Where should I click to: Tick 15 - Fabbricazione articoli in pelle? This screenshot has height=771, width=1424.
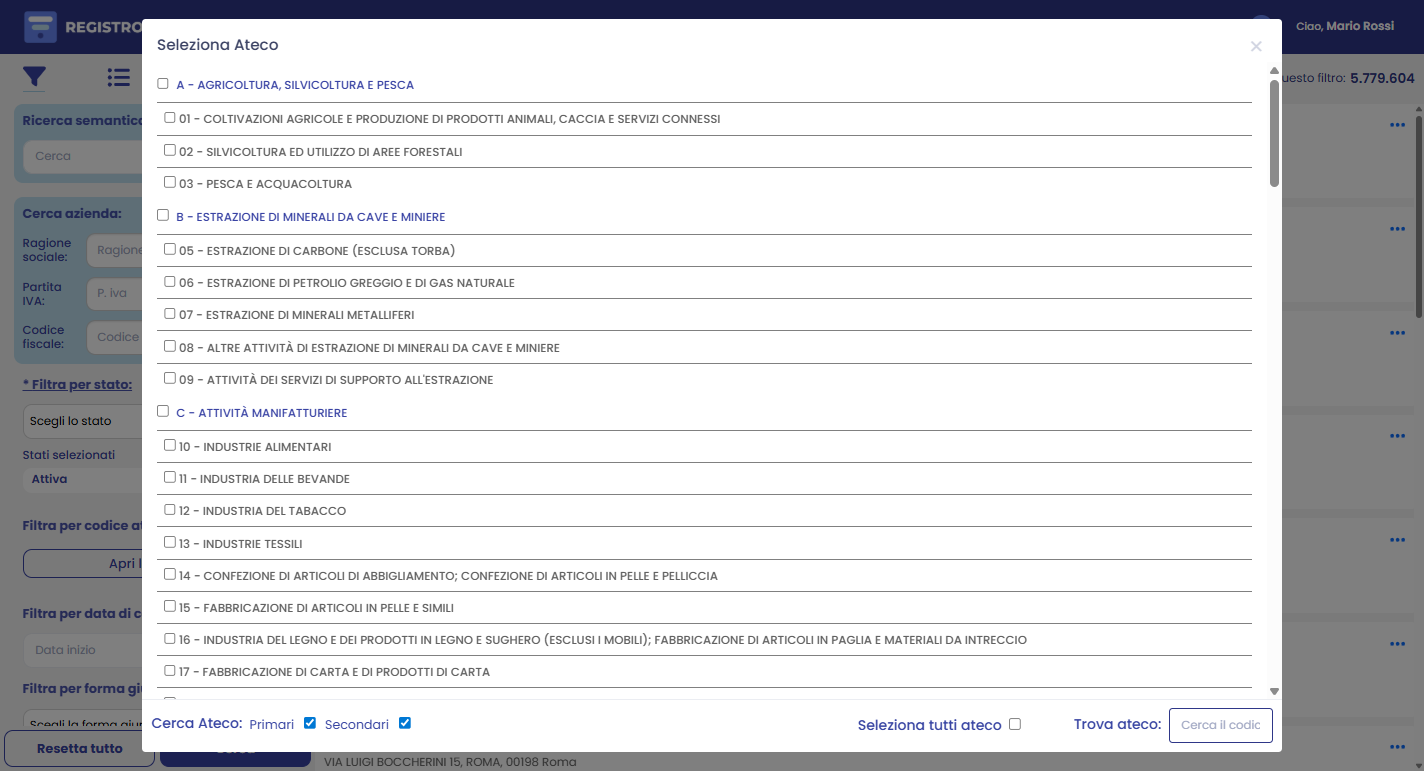pyautogui.click(x=170, y=607)
